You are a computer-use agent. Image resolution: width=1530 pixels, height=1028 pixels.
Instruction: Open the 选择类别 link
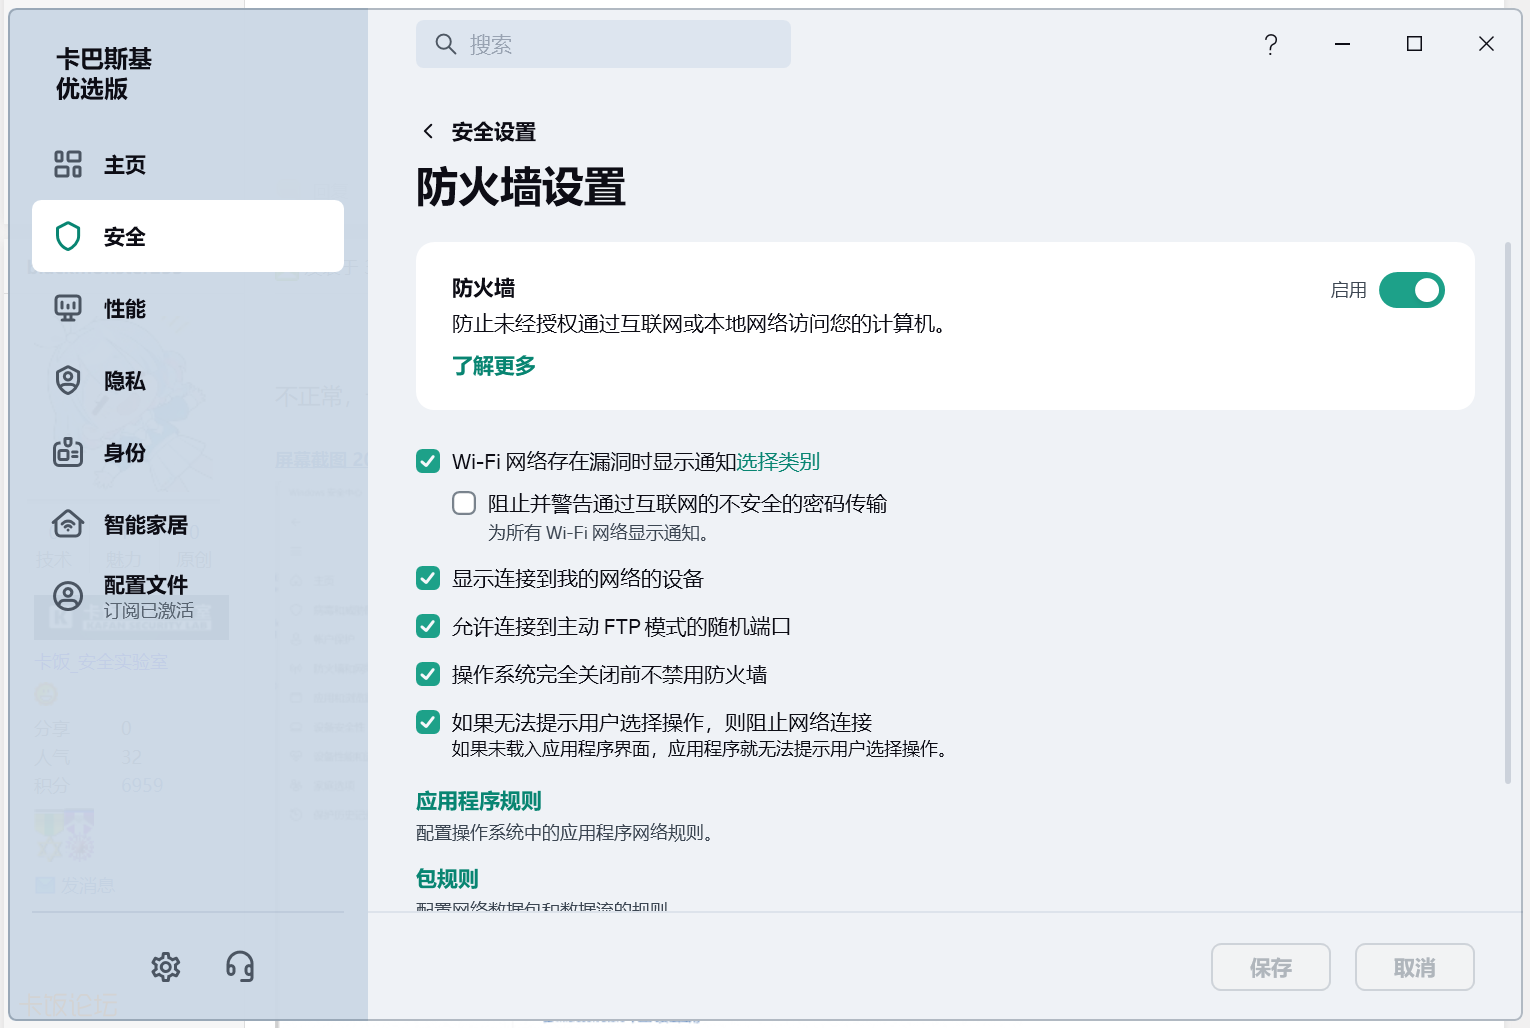(778, 461)
